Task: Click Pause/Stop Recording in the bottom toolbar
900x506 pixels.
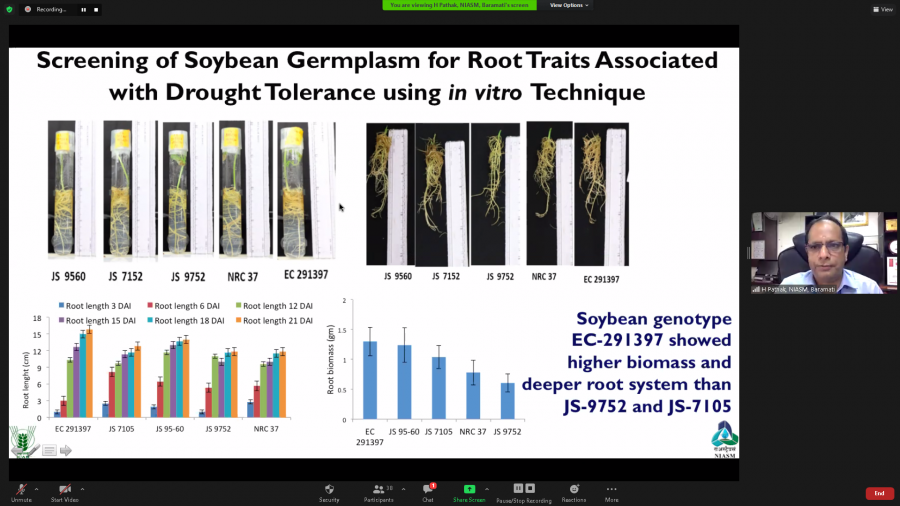Action: [525, 490]
